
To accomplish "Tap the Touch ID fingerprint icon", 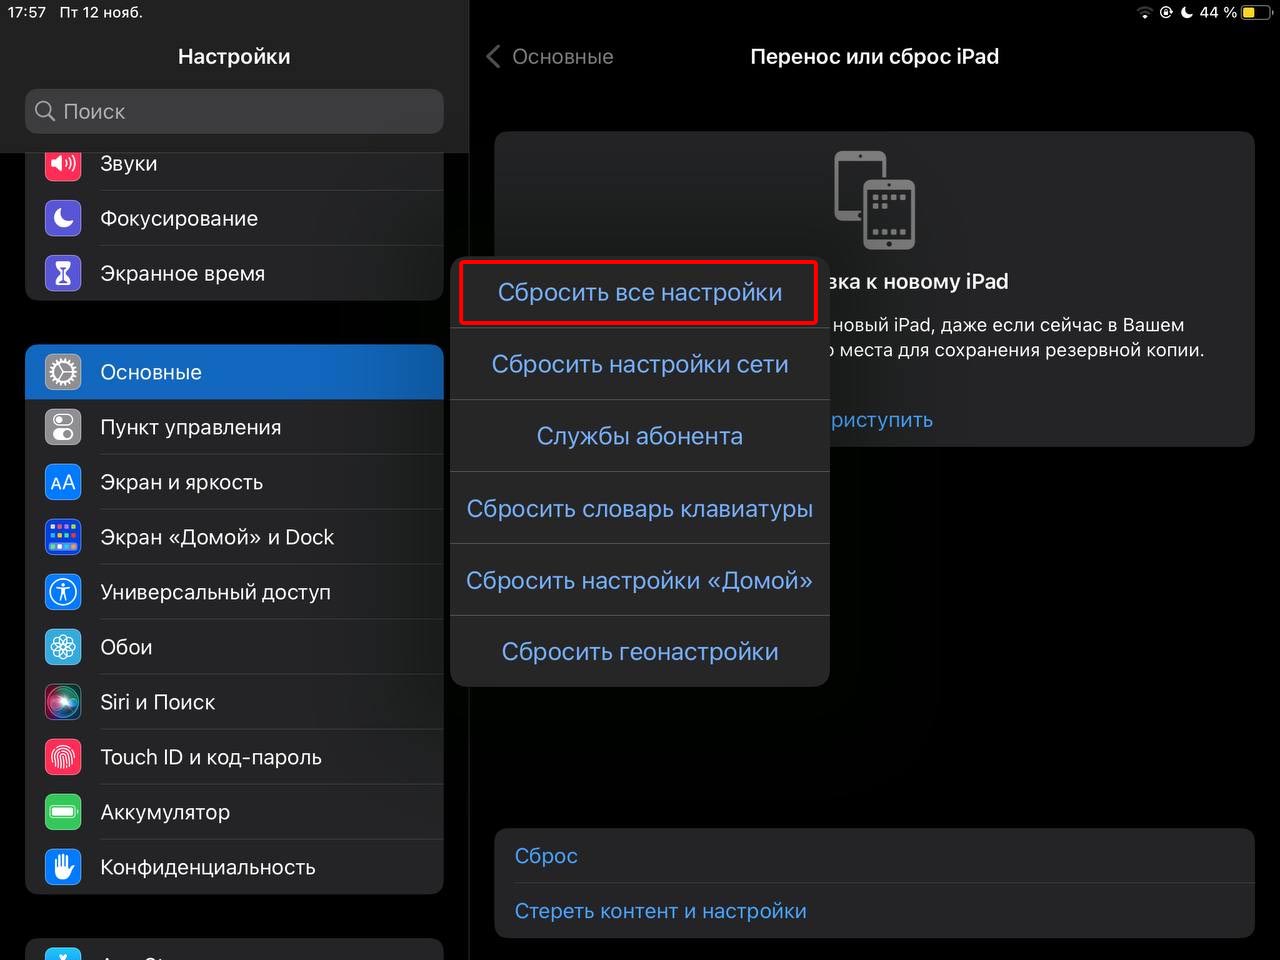I will tap(63, 757).
